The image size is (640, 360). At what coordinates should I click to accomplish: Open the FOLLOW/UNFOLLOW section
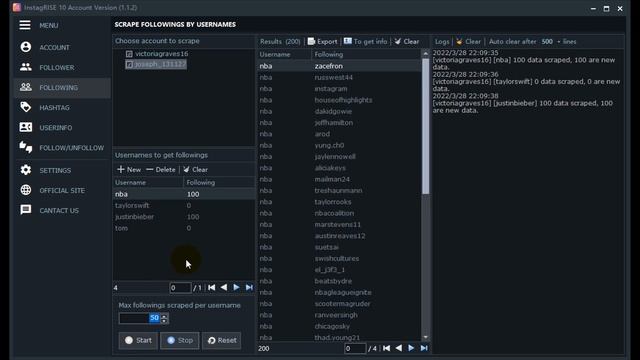point(62,147)
